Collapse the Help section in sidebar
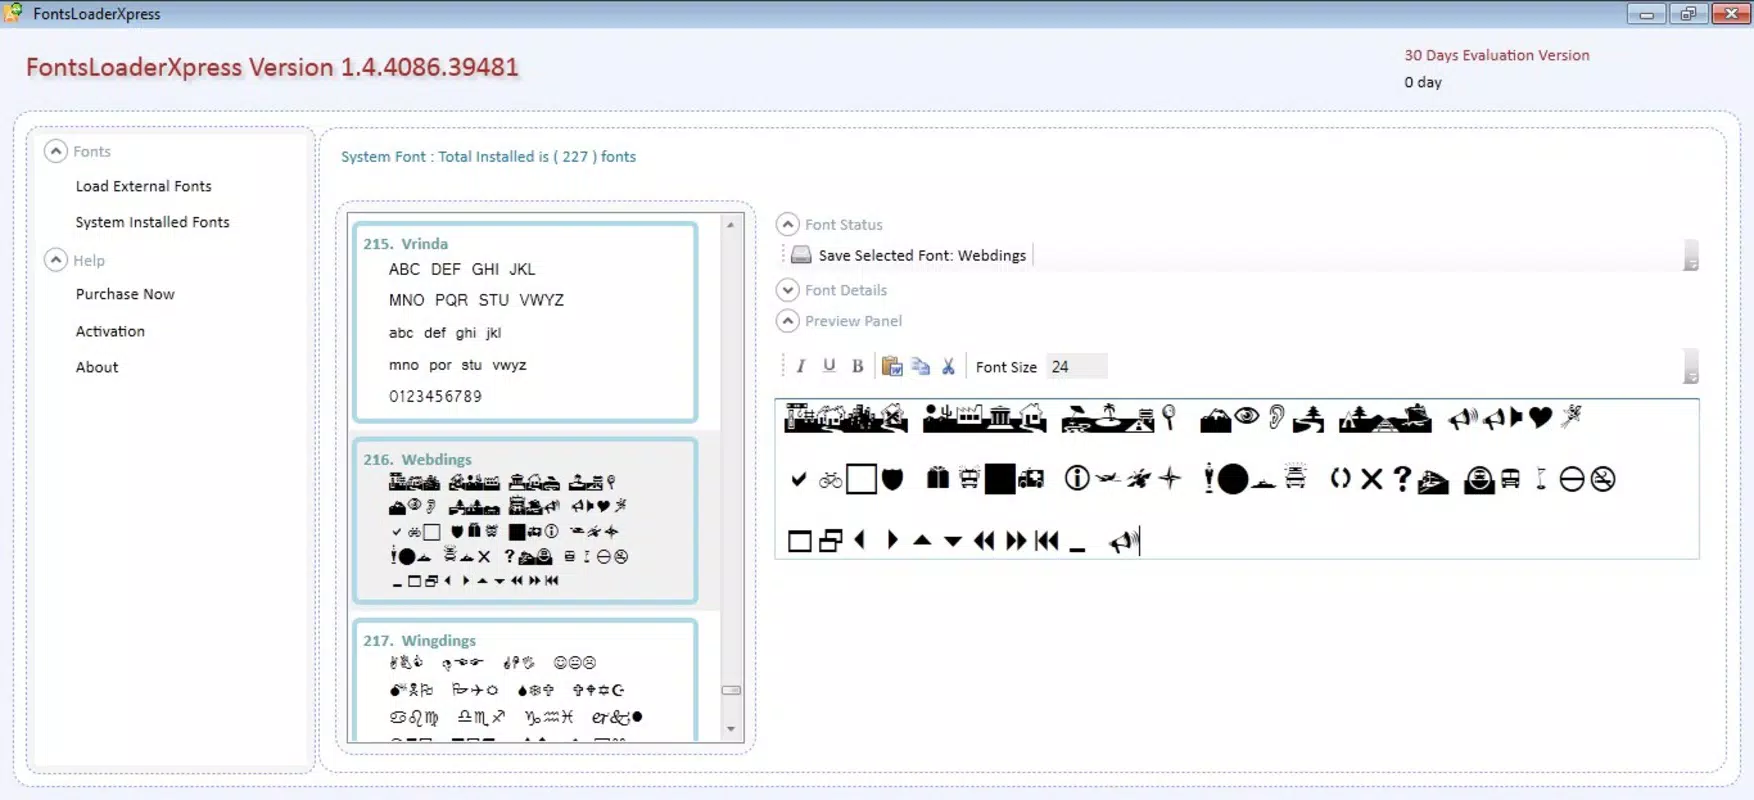This screenshot has height=800, width=1754. [x=56, y=260]
